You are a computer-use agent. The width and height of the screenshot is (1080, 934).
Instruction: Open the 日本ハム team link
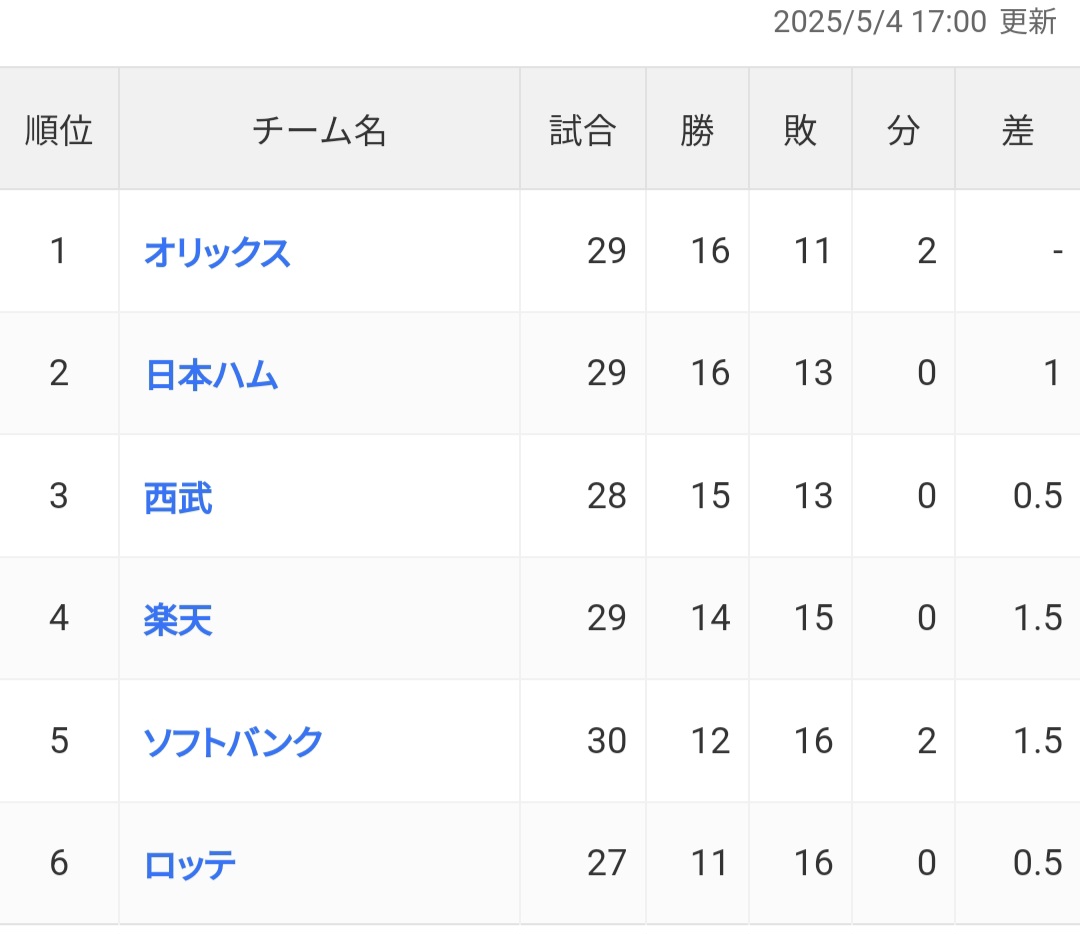211,374
